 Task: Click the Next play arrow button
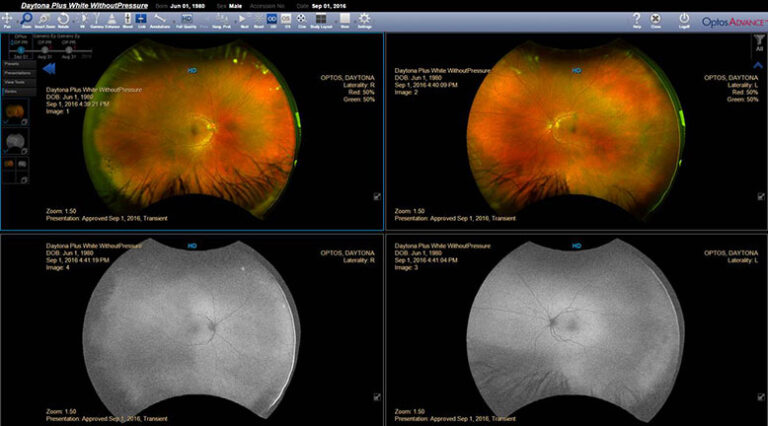243,20
